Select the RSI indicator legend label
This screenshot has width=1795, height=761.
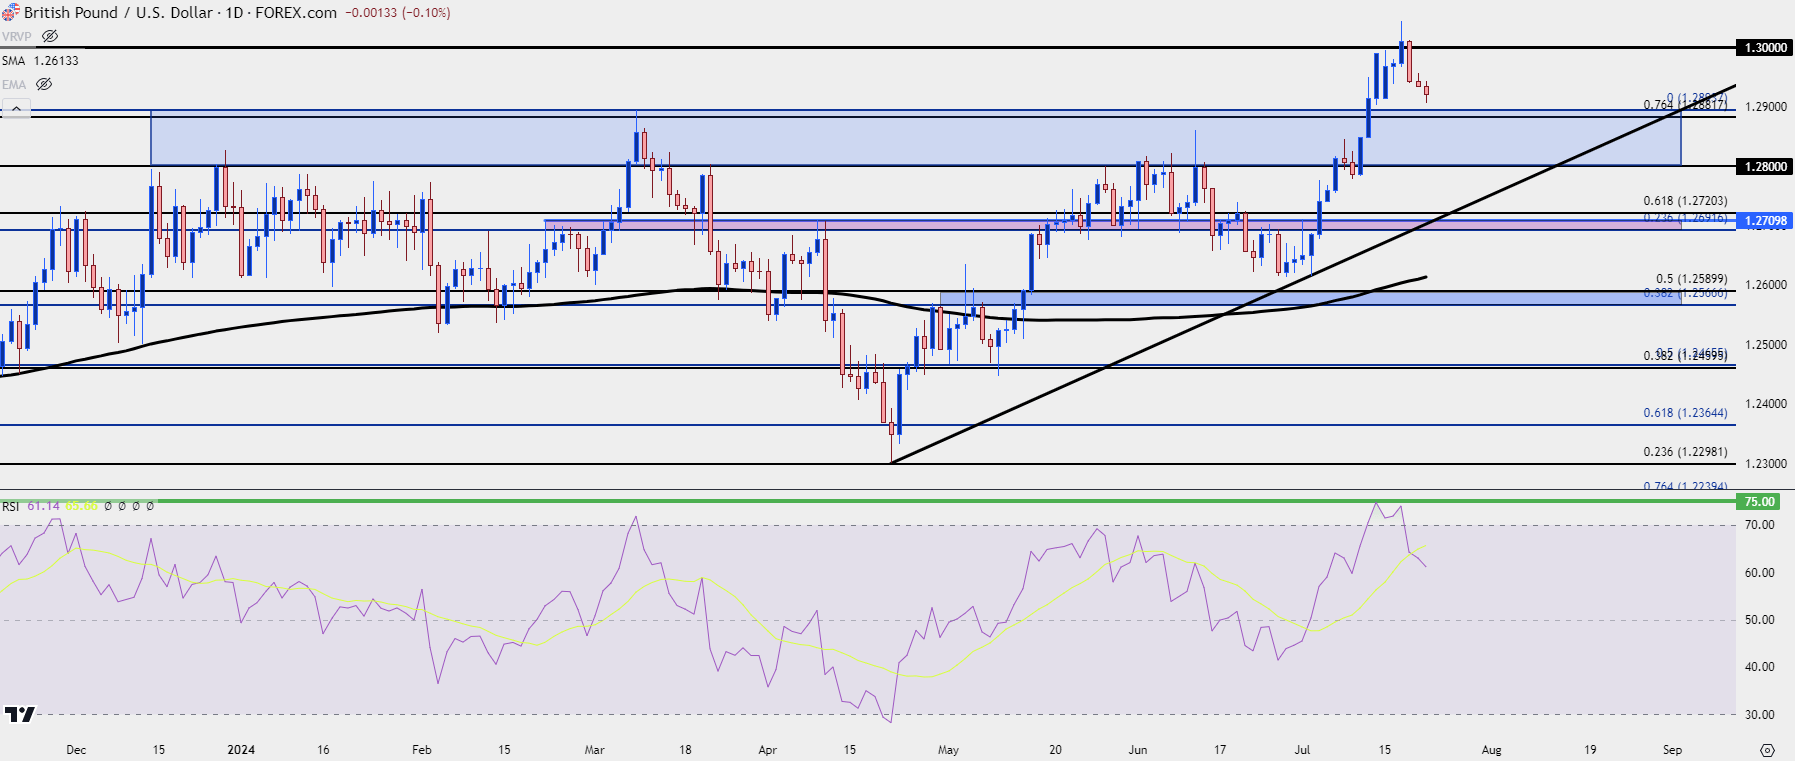tap(10, 506)
